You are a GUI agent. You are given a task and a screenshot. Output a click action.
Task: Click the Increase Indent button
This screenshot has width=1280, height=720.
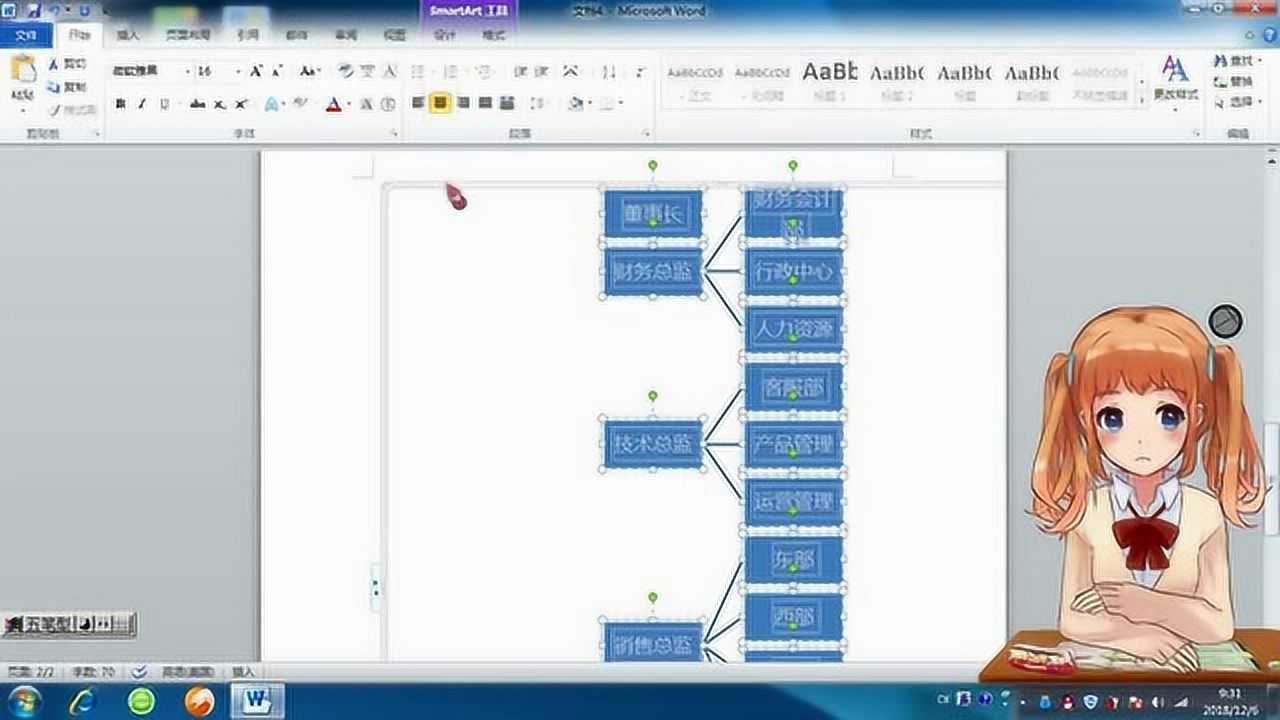click(x=541, y=71)
